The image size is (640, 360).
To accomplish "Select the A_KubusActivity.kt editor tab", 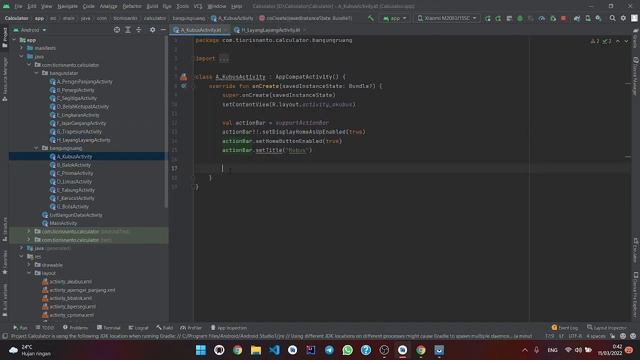I will pos(200,30).
